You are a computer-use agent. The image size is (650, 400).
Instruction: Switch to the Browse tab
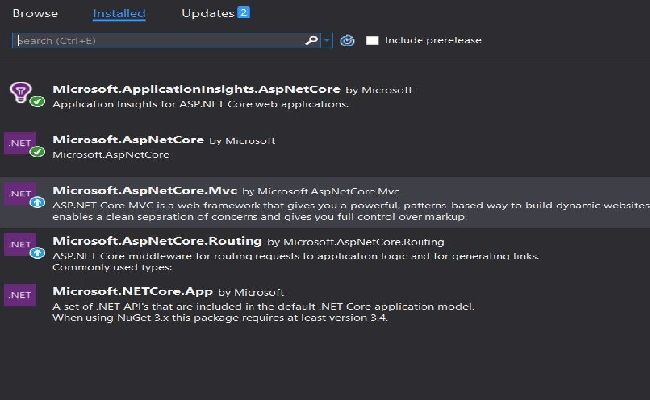pyautogui.click(x=35, y=13)
